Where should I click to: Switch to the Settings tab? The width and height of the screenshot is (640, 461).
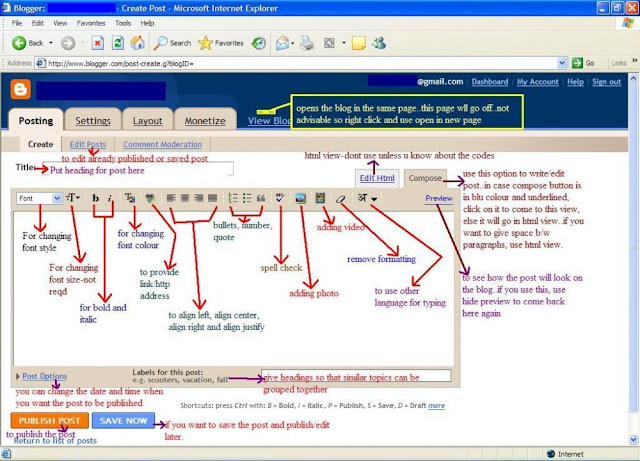(93, 120)
